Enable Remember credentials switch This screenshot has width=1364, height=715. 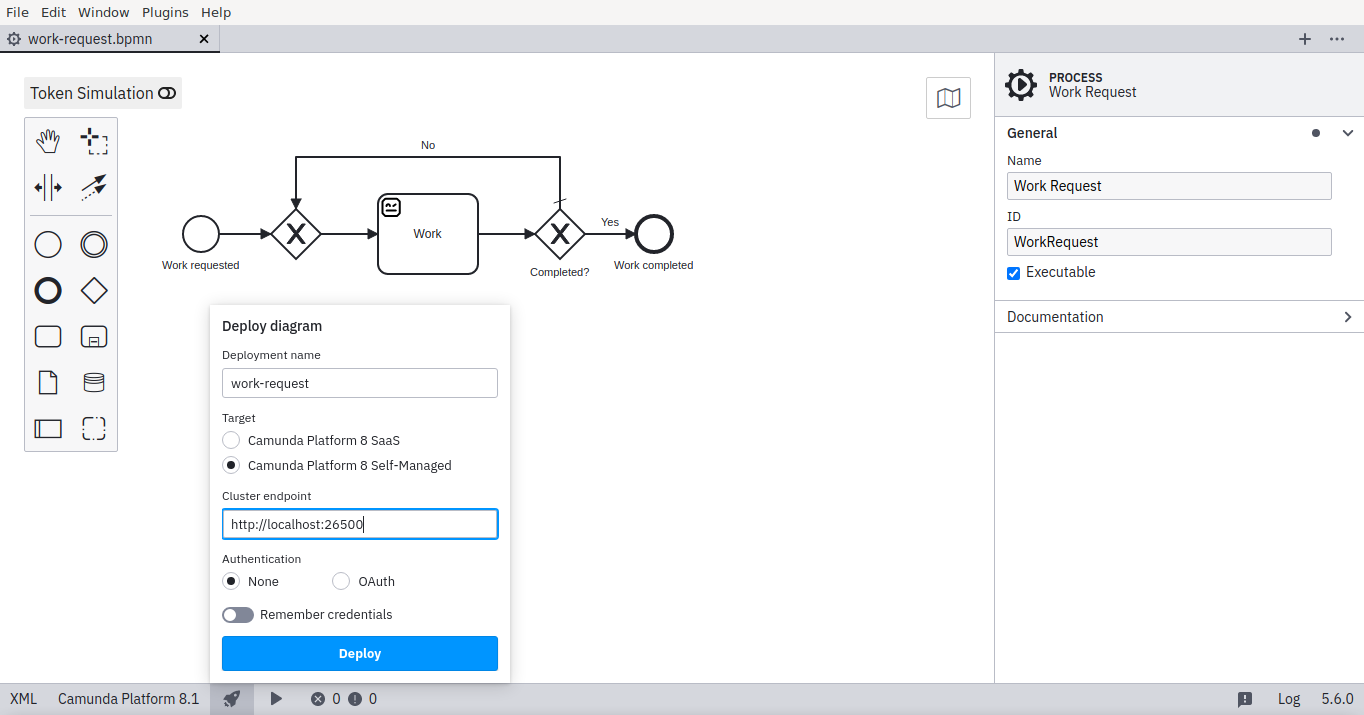(x=238, y=615)
